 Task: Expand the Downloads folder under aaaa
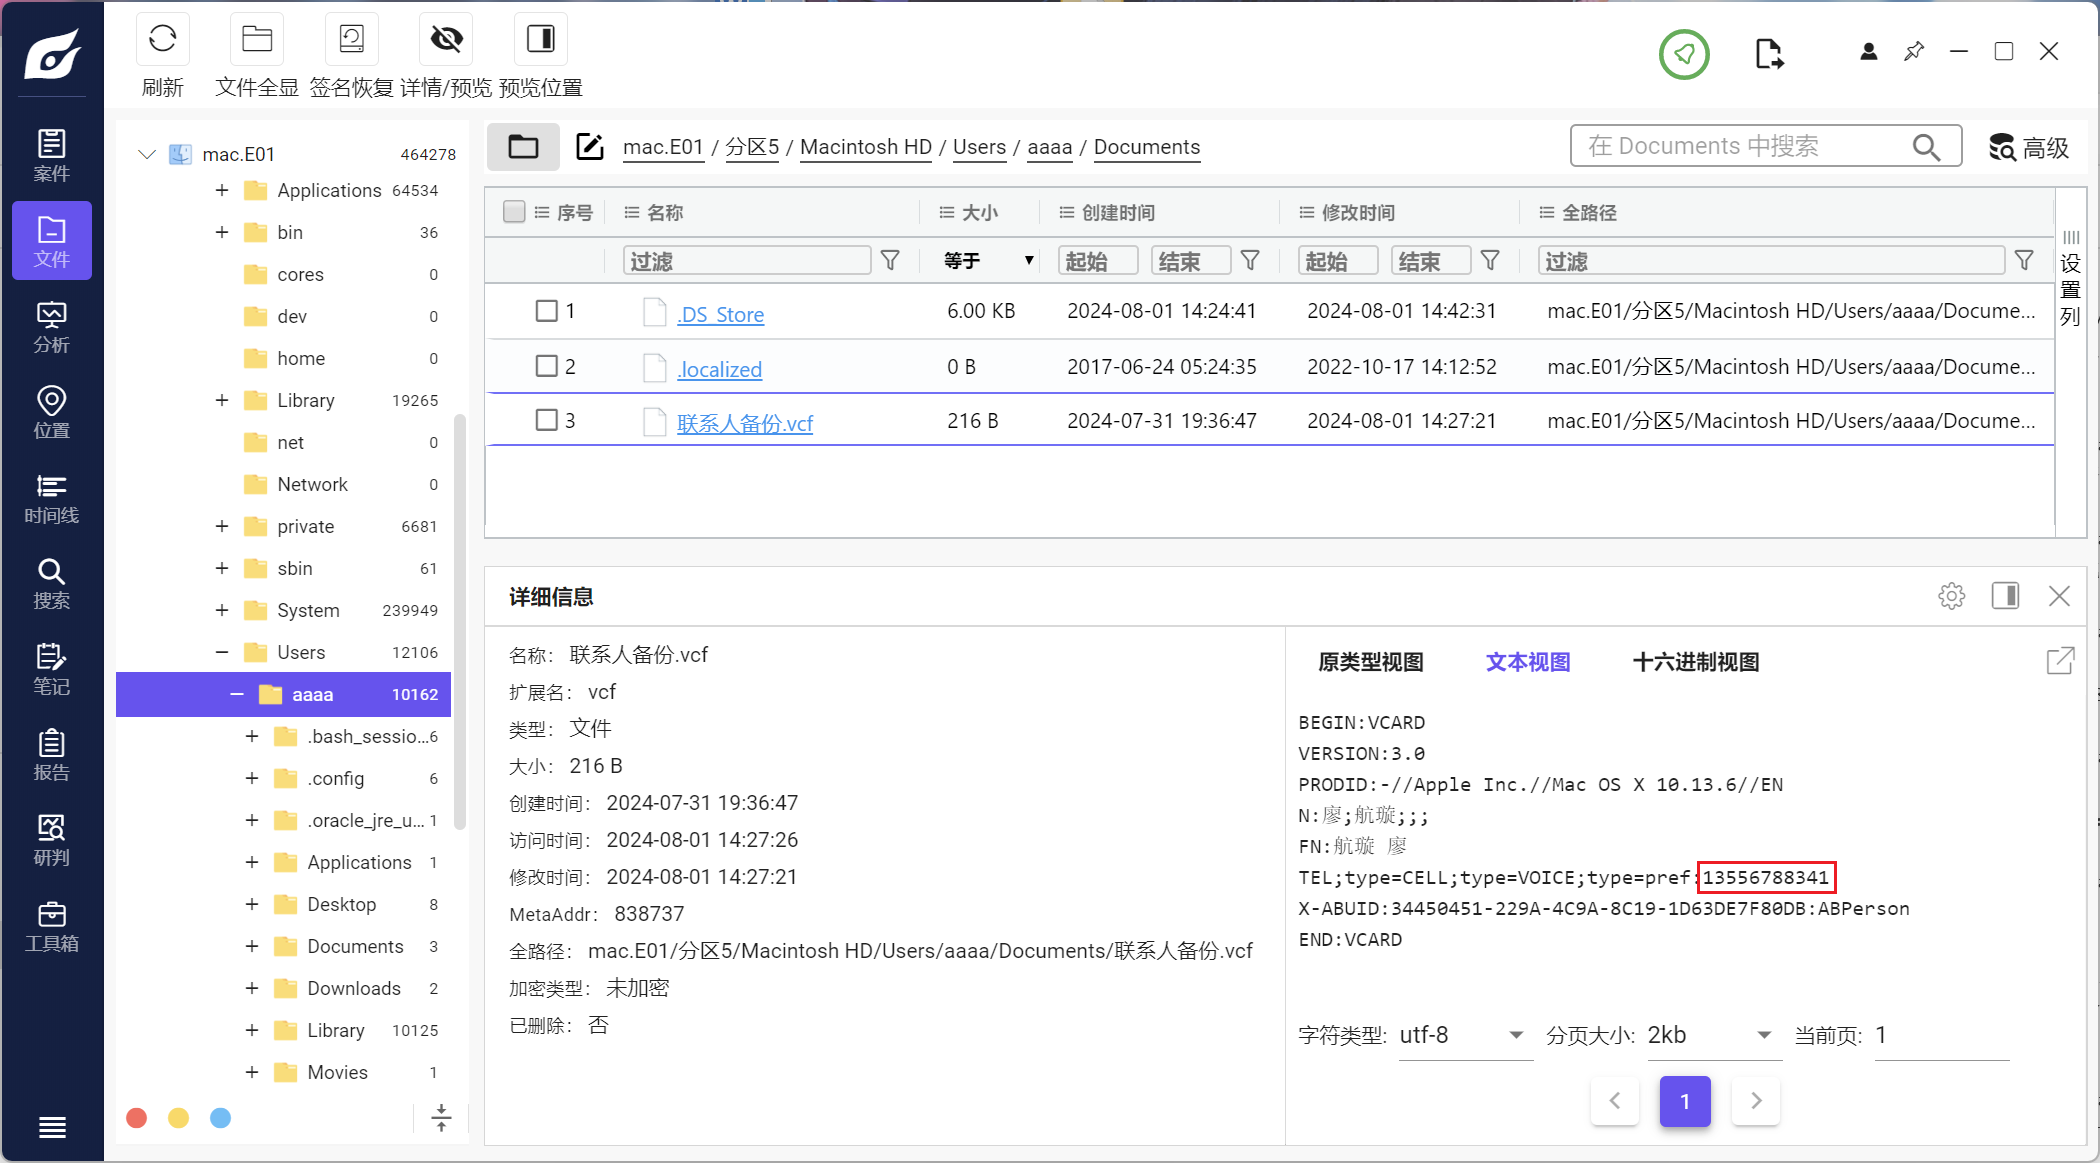[252, 988]
